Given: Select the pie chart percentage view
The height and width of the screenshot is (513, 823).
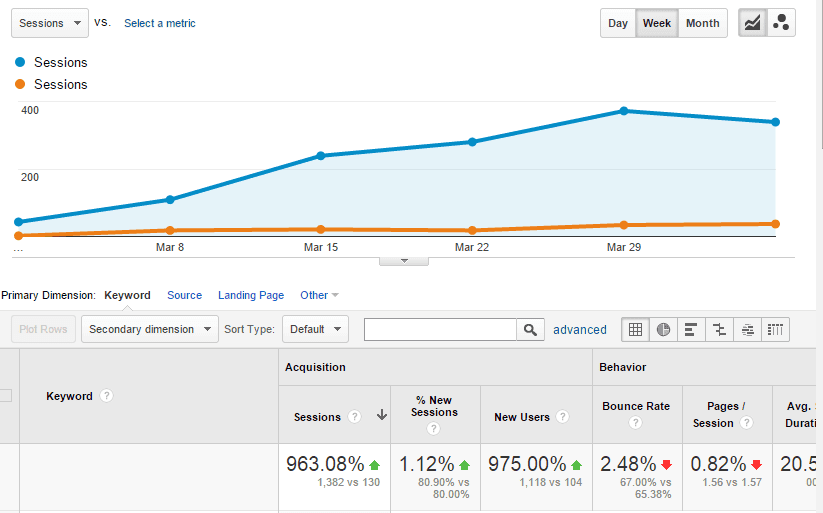Looking at the screenshot, I should pos(663,329).
